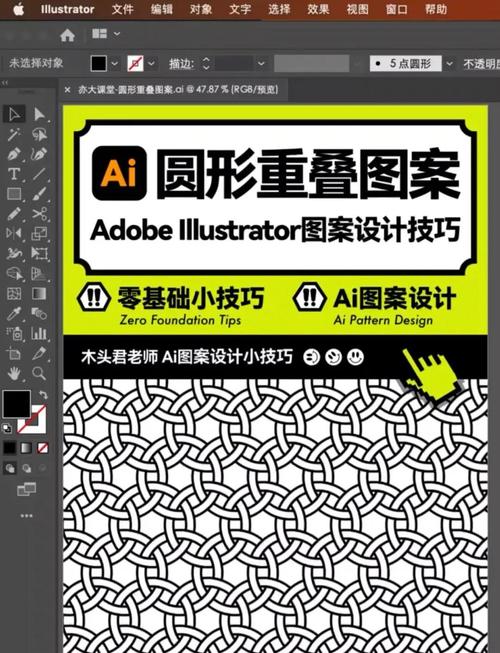Select the Pen tool

[x=14, y=154]
